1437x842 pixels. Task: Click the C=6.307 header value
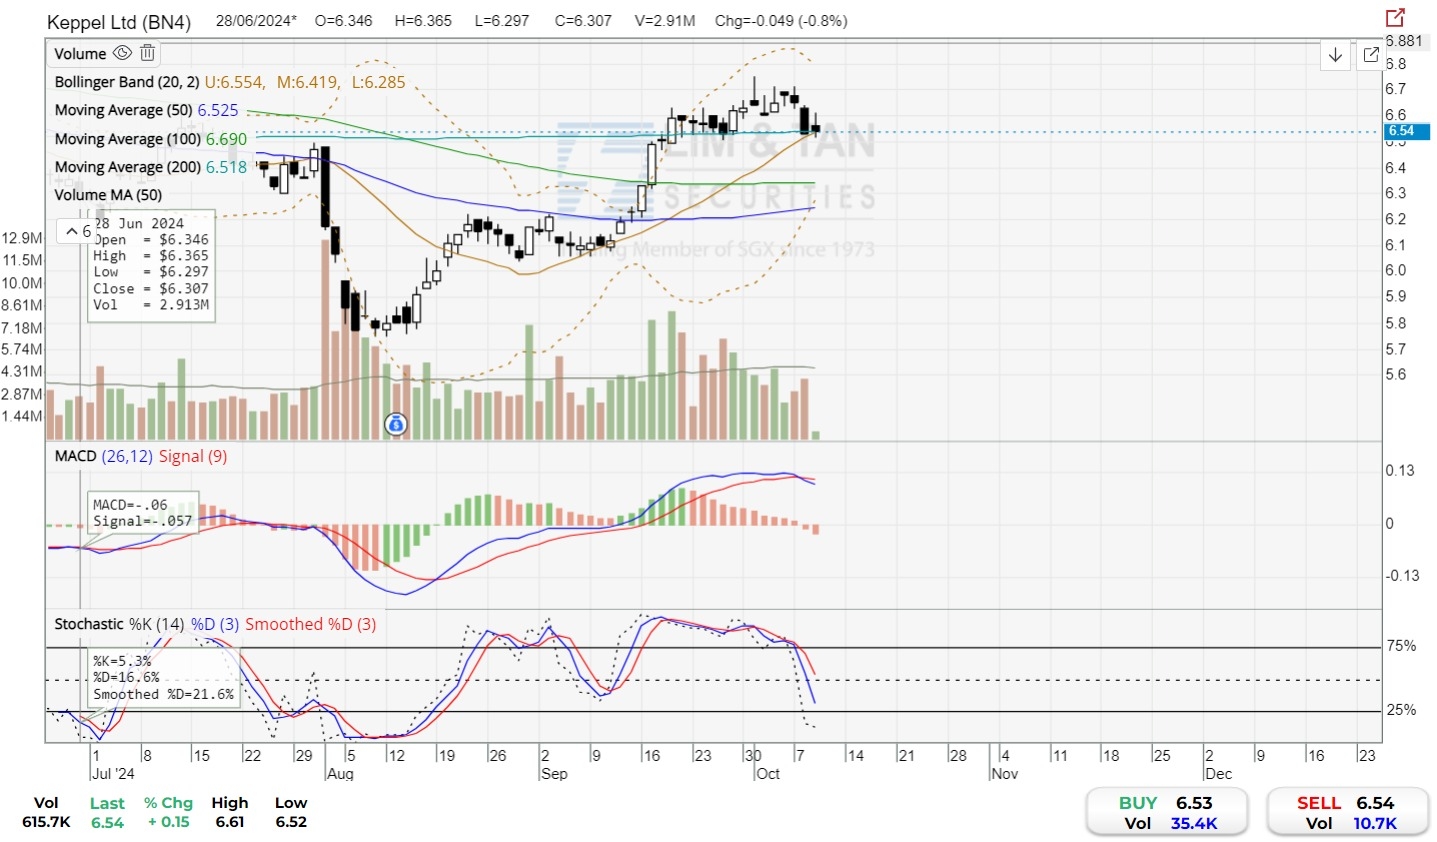click(x=583, y=21)
